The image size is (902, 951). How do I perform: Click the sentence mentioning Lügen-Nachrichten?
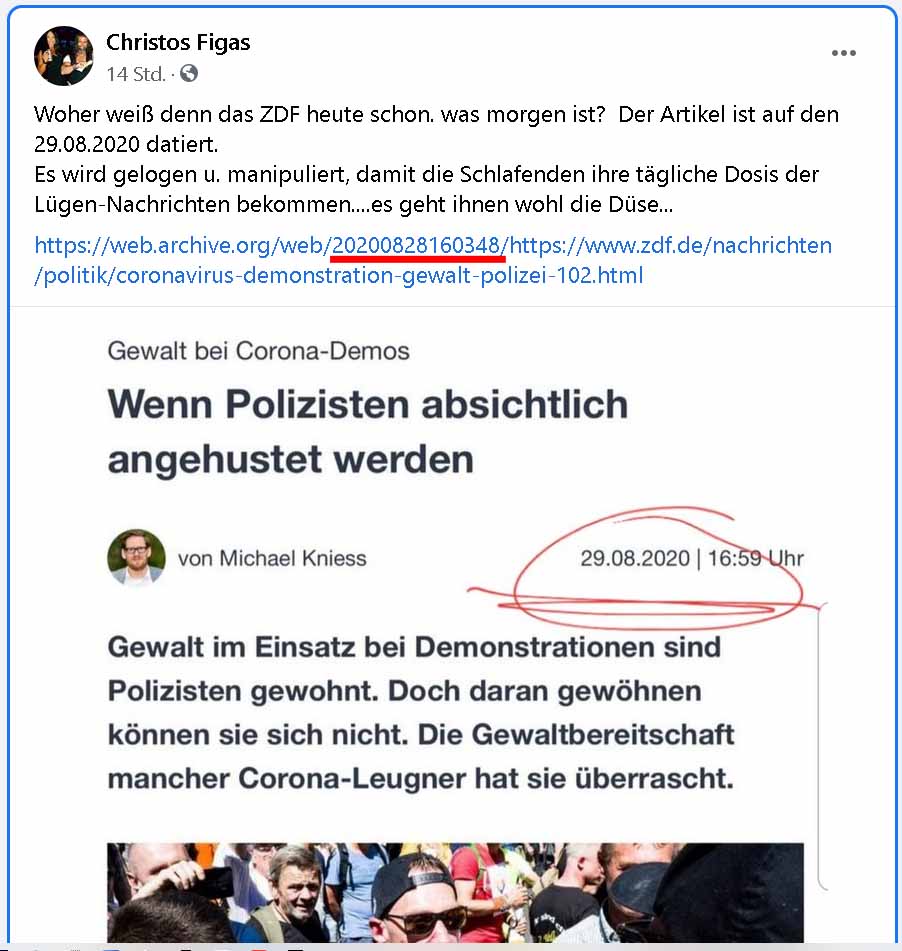click(x=426, y=189)
